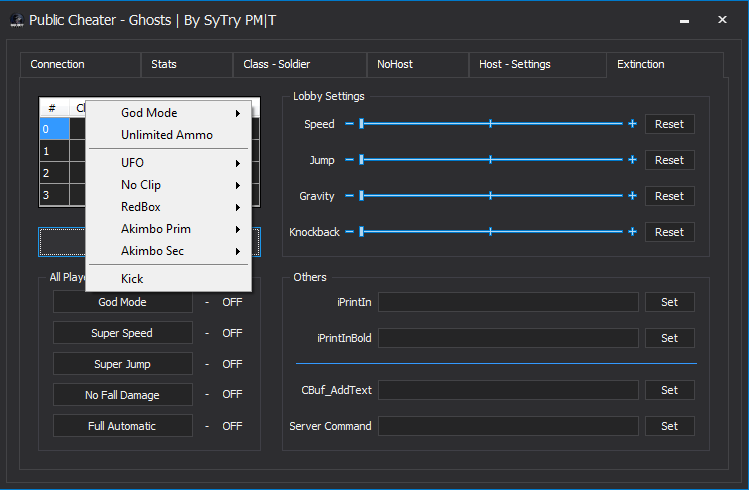This screenshot has height=490, width=749.
Task: Expand the Akimbo Prim submenu arrow
Action: point(237,229)
